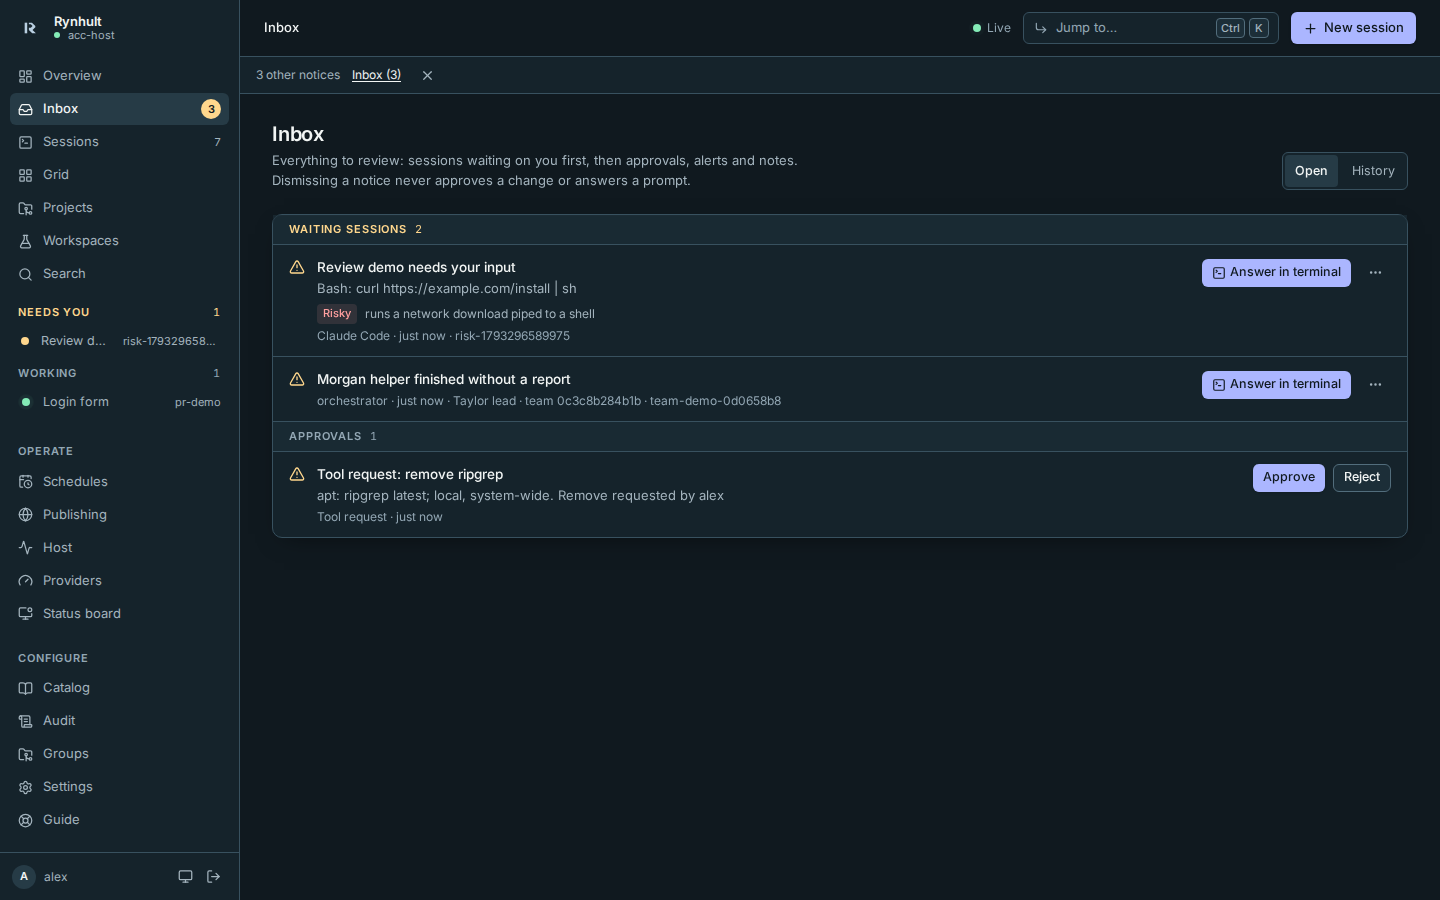Start a New session

coord(1353,28)
